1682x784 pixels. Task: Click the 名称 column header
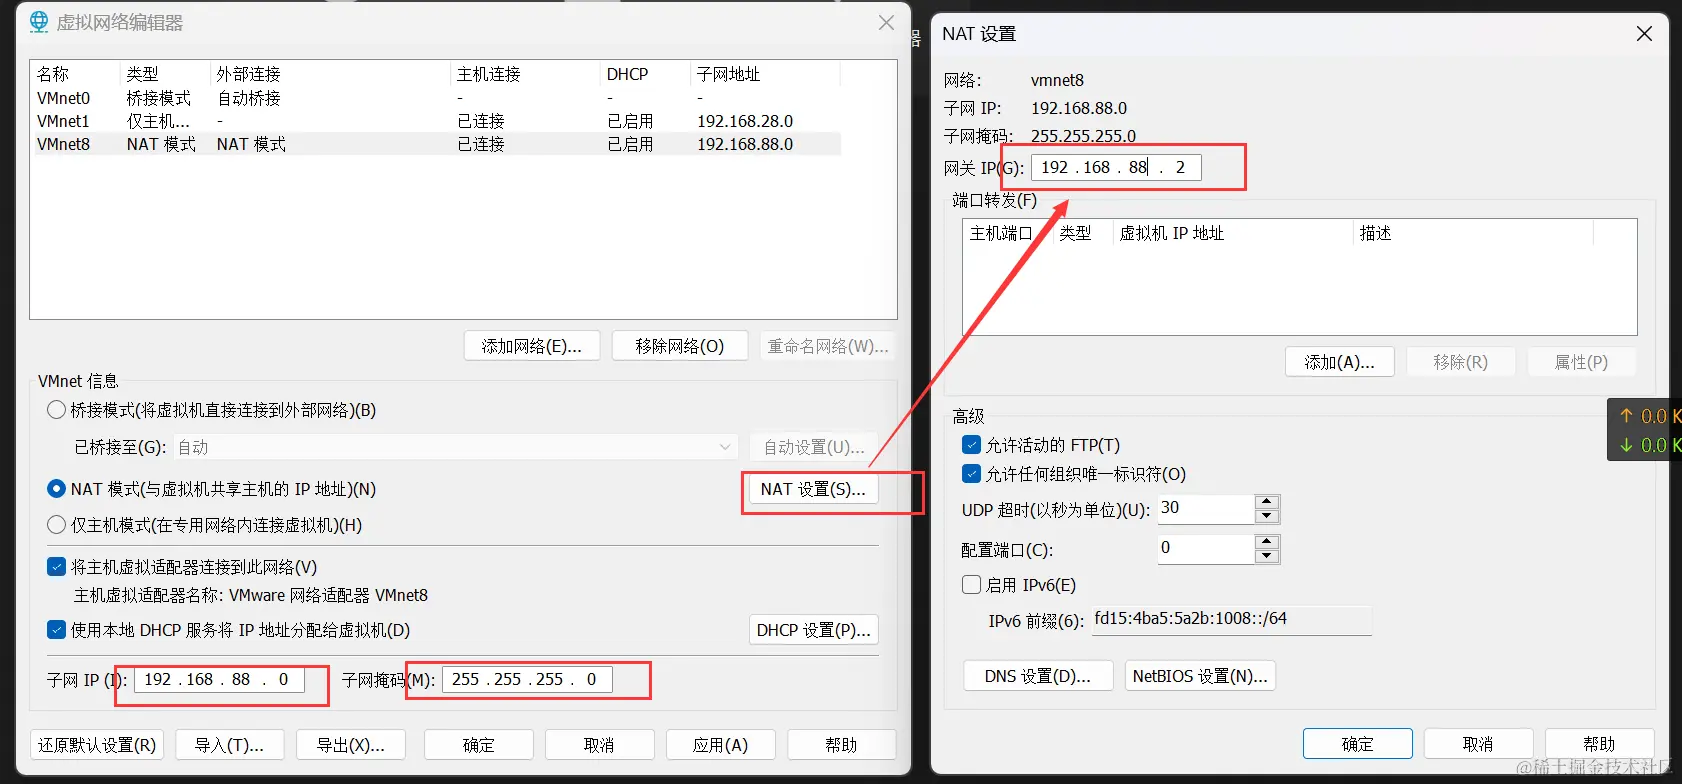point(76,74)
